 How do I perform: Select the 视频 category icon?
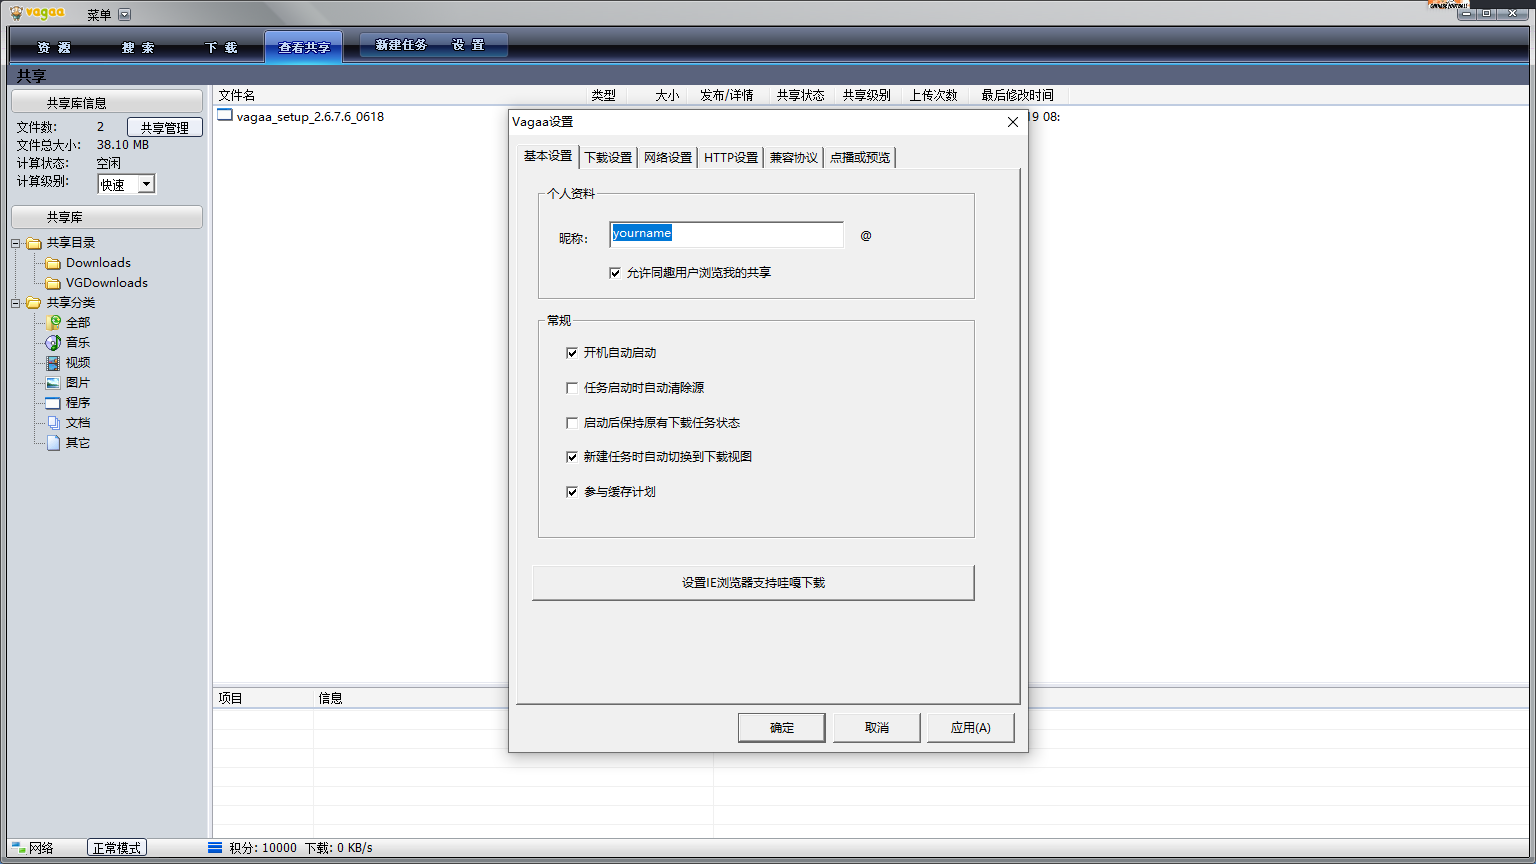pos(53,363)
